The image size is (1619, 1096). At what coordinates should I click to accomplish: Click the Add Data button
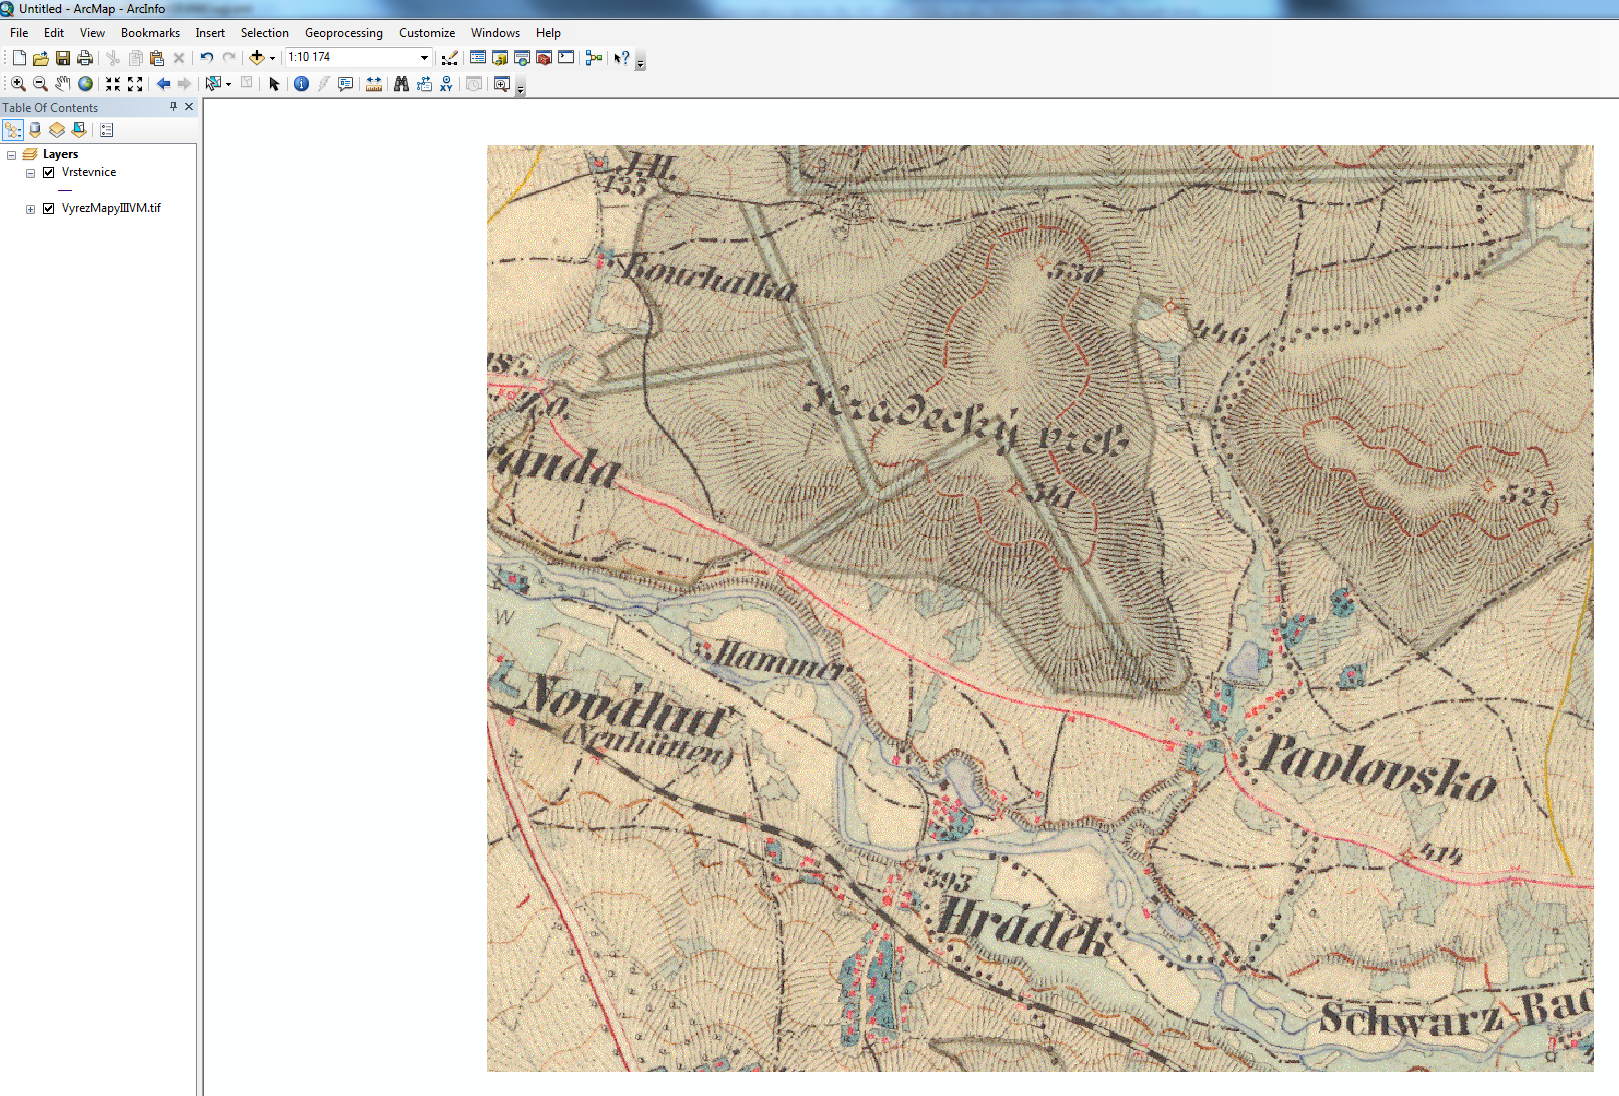coord(257,58)
